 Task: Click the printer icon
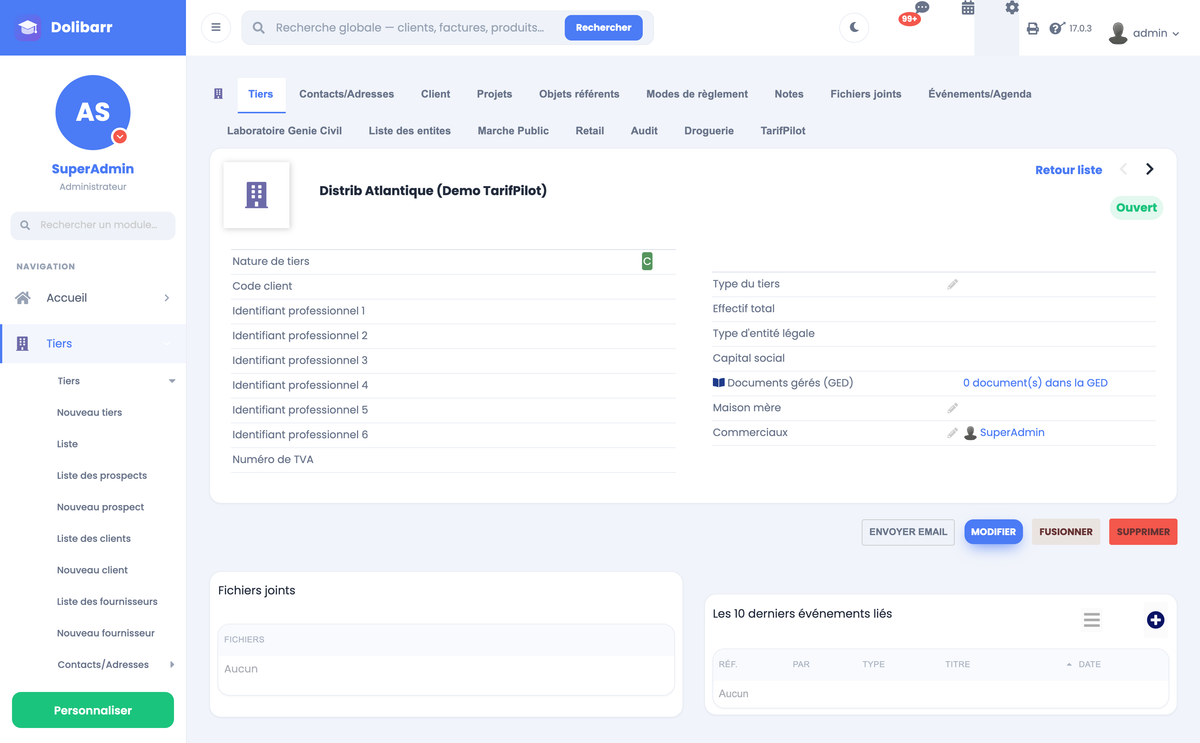(1033, 29)
